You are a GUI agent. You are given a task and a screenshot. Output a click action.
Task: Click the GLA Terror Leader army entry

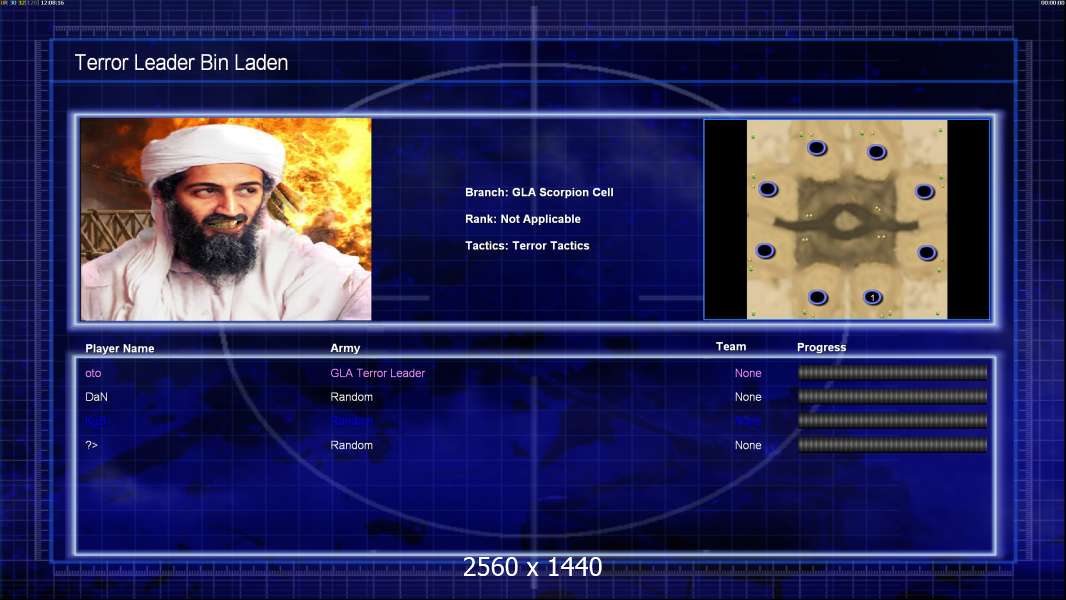(x=377, y=373)
